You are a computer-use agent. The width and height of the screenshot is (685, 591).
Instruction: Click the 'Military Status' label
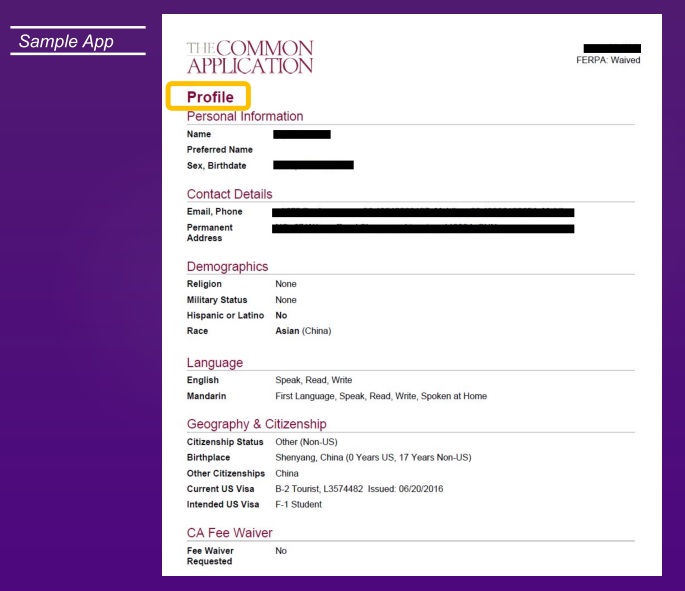(x=217, y=300)
